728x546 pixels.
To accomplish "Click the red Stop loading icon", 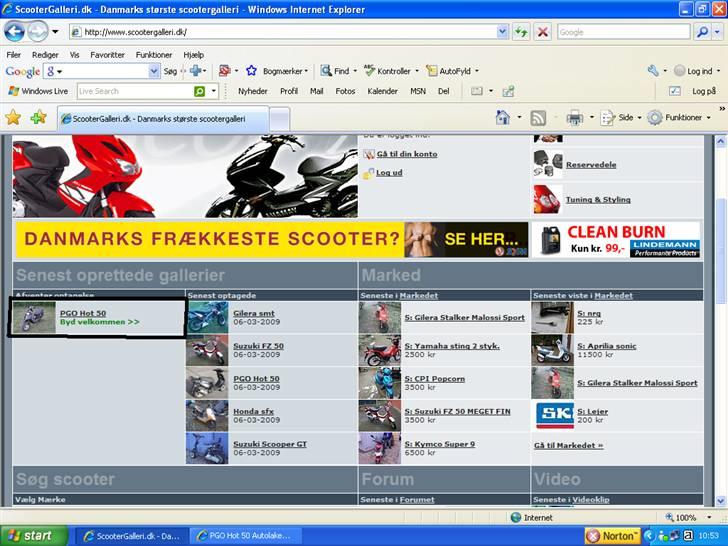I will tap(542, 32).
